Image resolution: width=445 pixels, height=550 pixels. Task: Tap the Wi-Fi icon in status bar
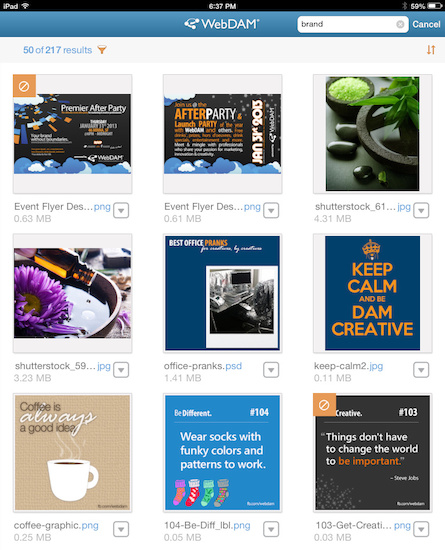(x=25, y=6)
